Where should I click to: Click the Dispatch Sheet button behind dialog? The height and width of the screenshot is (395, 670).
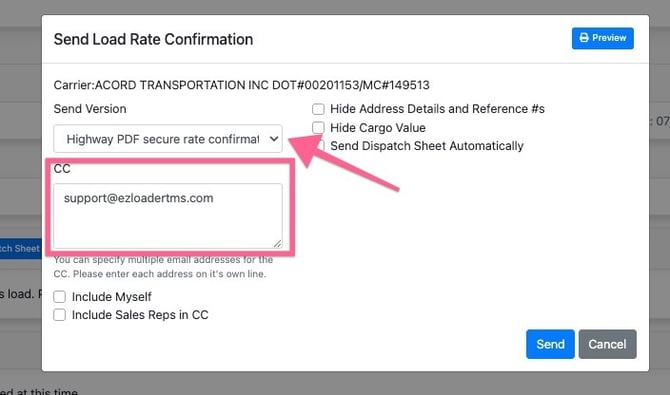click(21, 248)
